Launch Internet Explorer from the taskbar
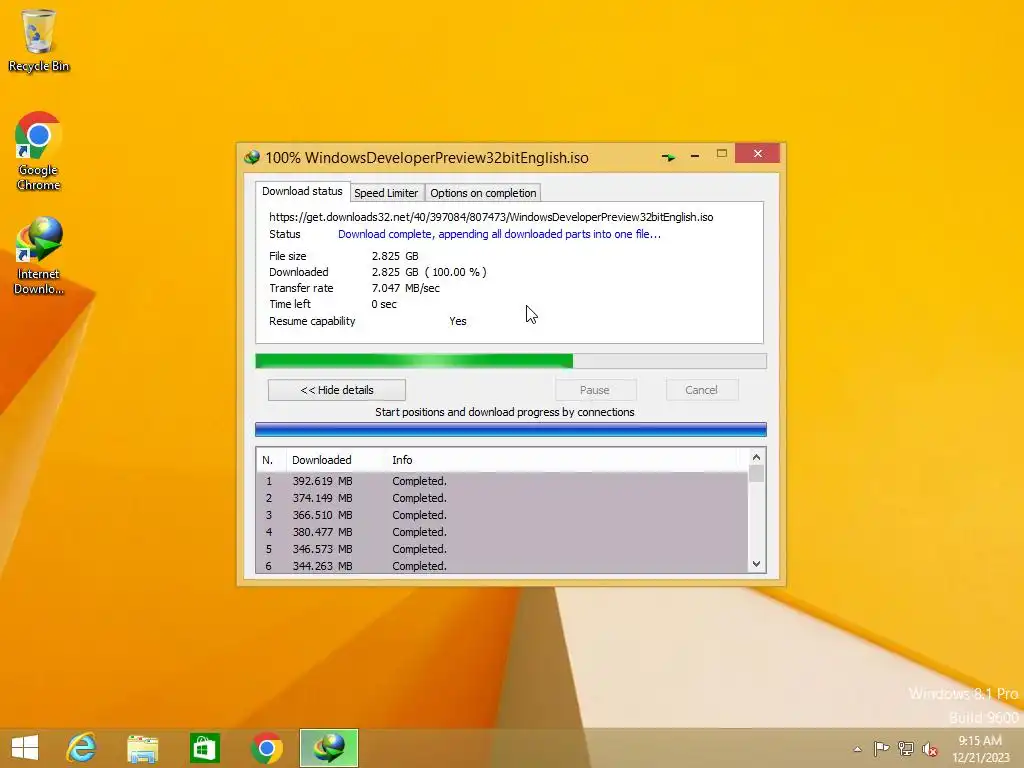 (81, 748)
